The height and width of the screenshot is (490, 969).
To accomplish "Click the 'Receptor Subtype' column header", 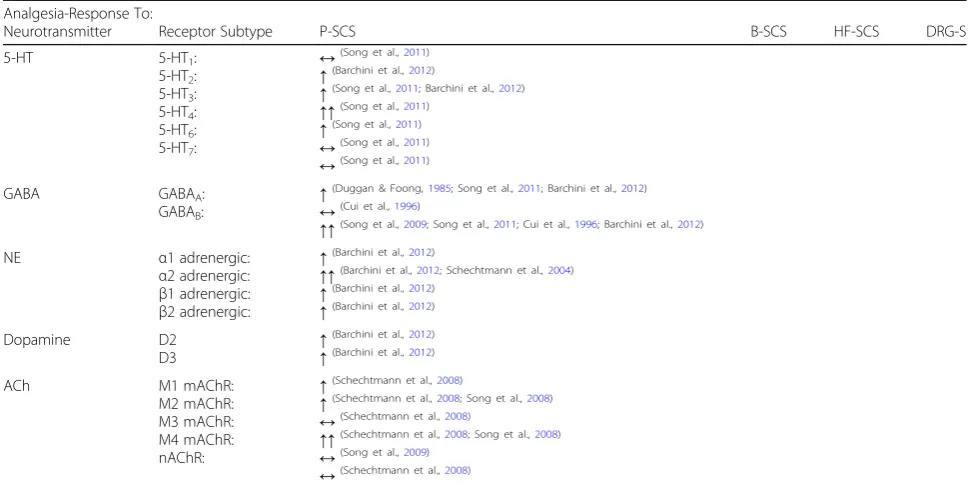I will click(x=216, y=32).
